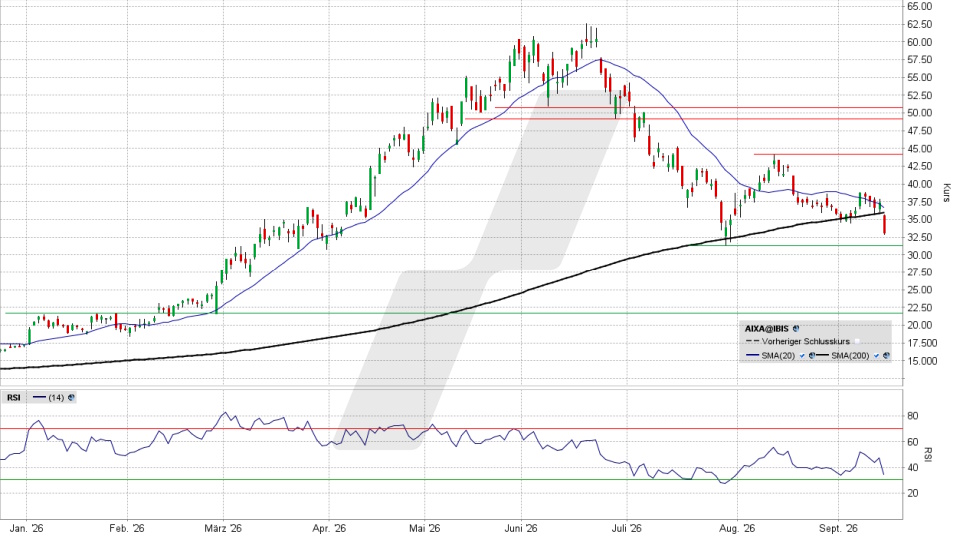Click the Feb. '26 date label
Screen dimensions: 960x540
(x=127, y=528)
